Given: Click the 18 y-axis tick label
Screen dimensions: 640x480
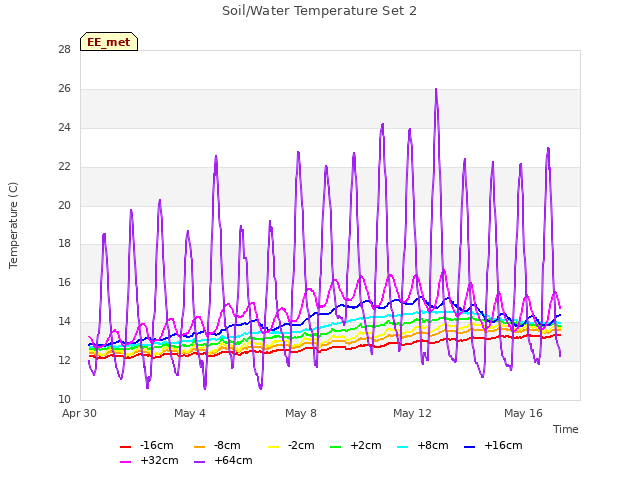Looking at the screenshot, I should (64, 244).
